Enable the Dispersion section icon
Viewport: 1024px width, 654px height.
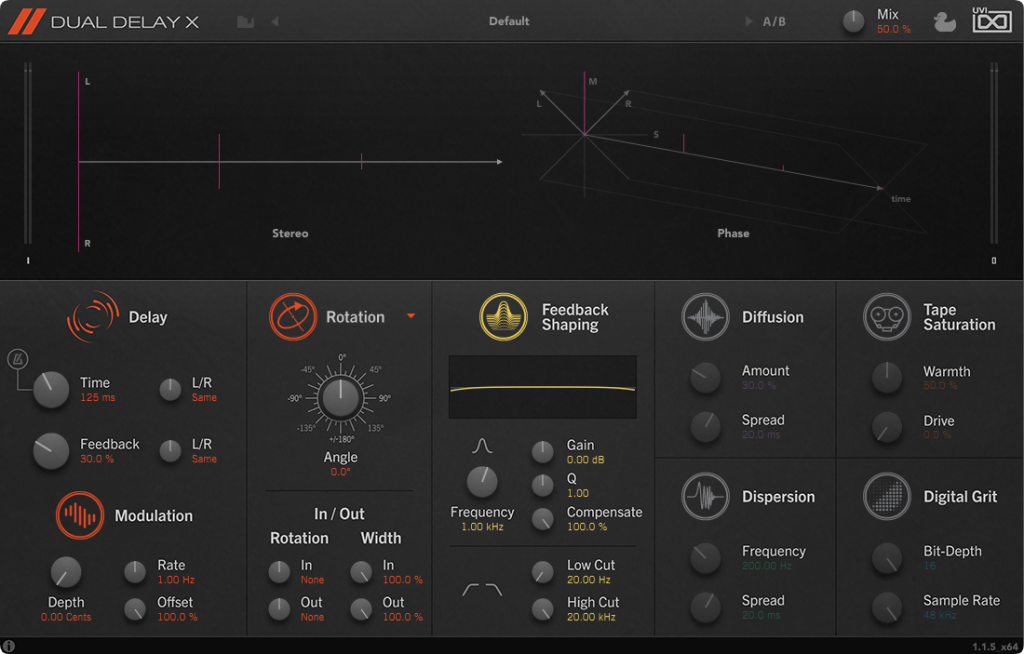(705, 497)
